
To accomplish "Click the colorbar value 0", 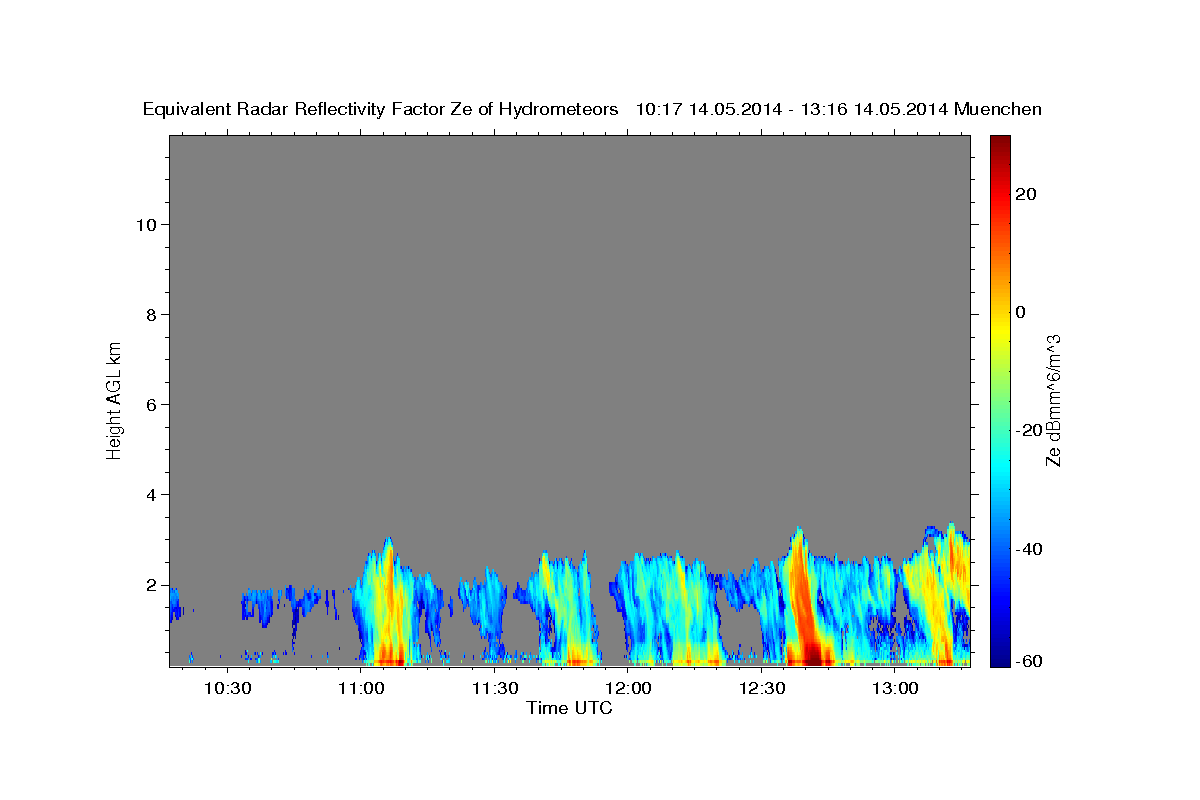I will point(1021,312).
